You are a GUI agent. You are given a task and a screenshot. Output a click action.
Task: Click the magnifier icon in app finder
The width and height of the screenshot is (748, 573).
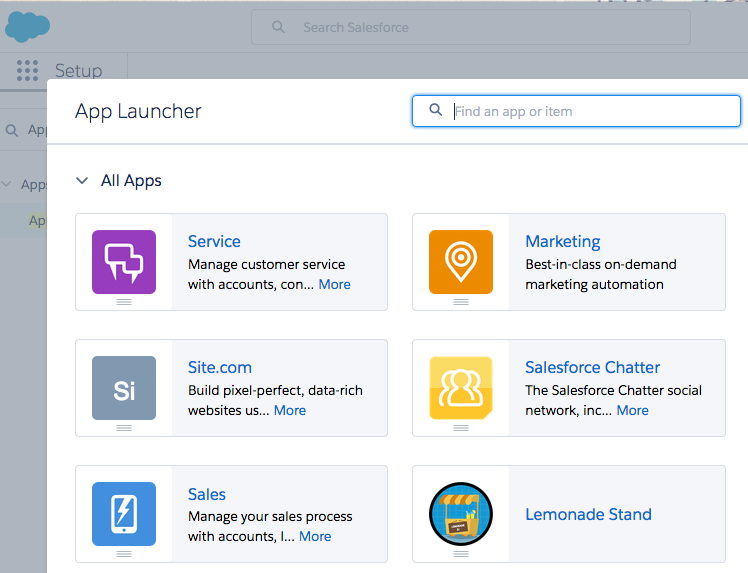tap(436, 111)
